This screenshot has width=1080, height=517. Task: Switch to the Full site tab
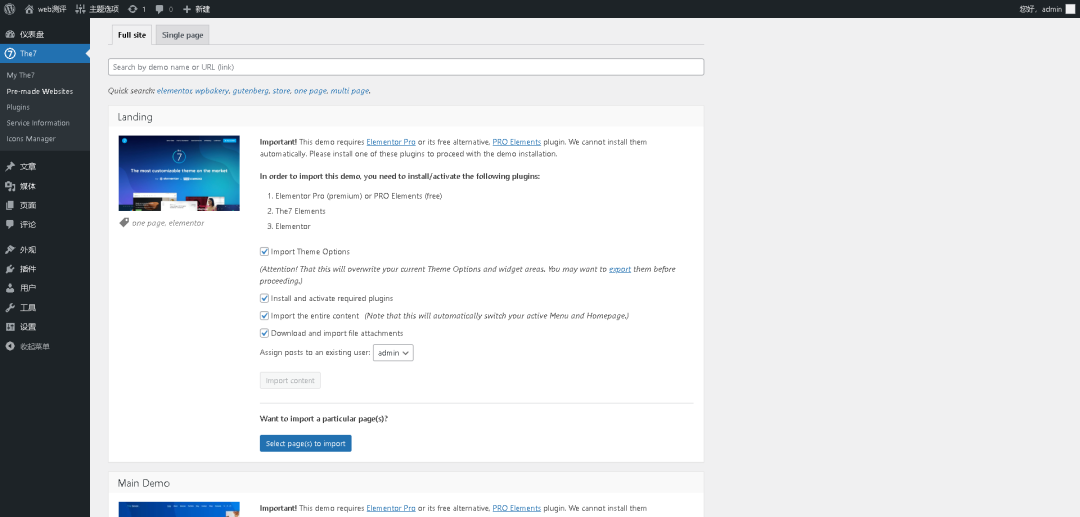[132, 35]
